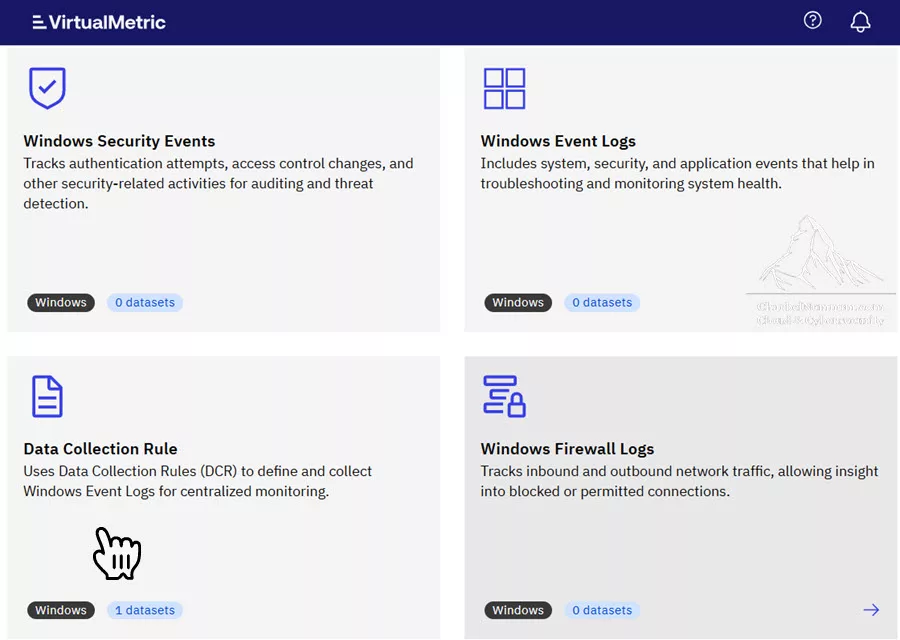Click the Windows tag on Windows Firewall Logs card
Screen dimensions: 900x640
518,610
